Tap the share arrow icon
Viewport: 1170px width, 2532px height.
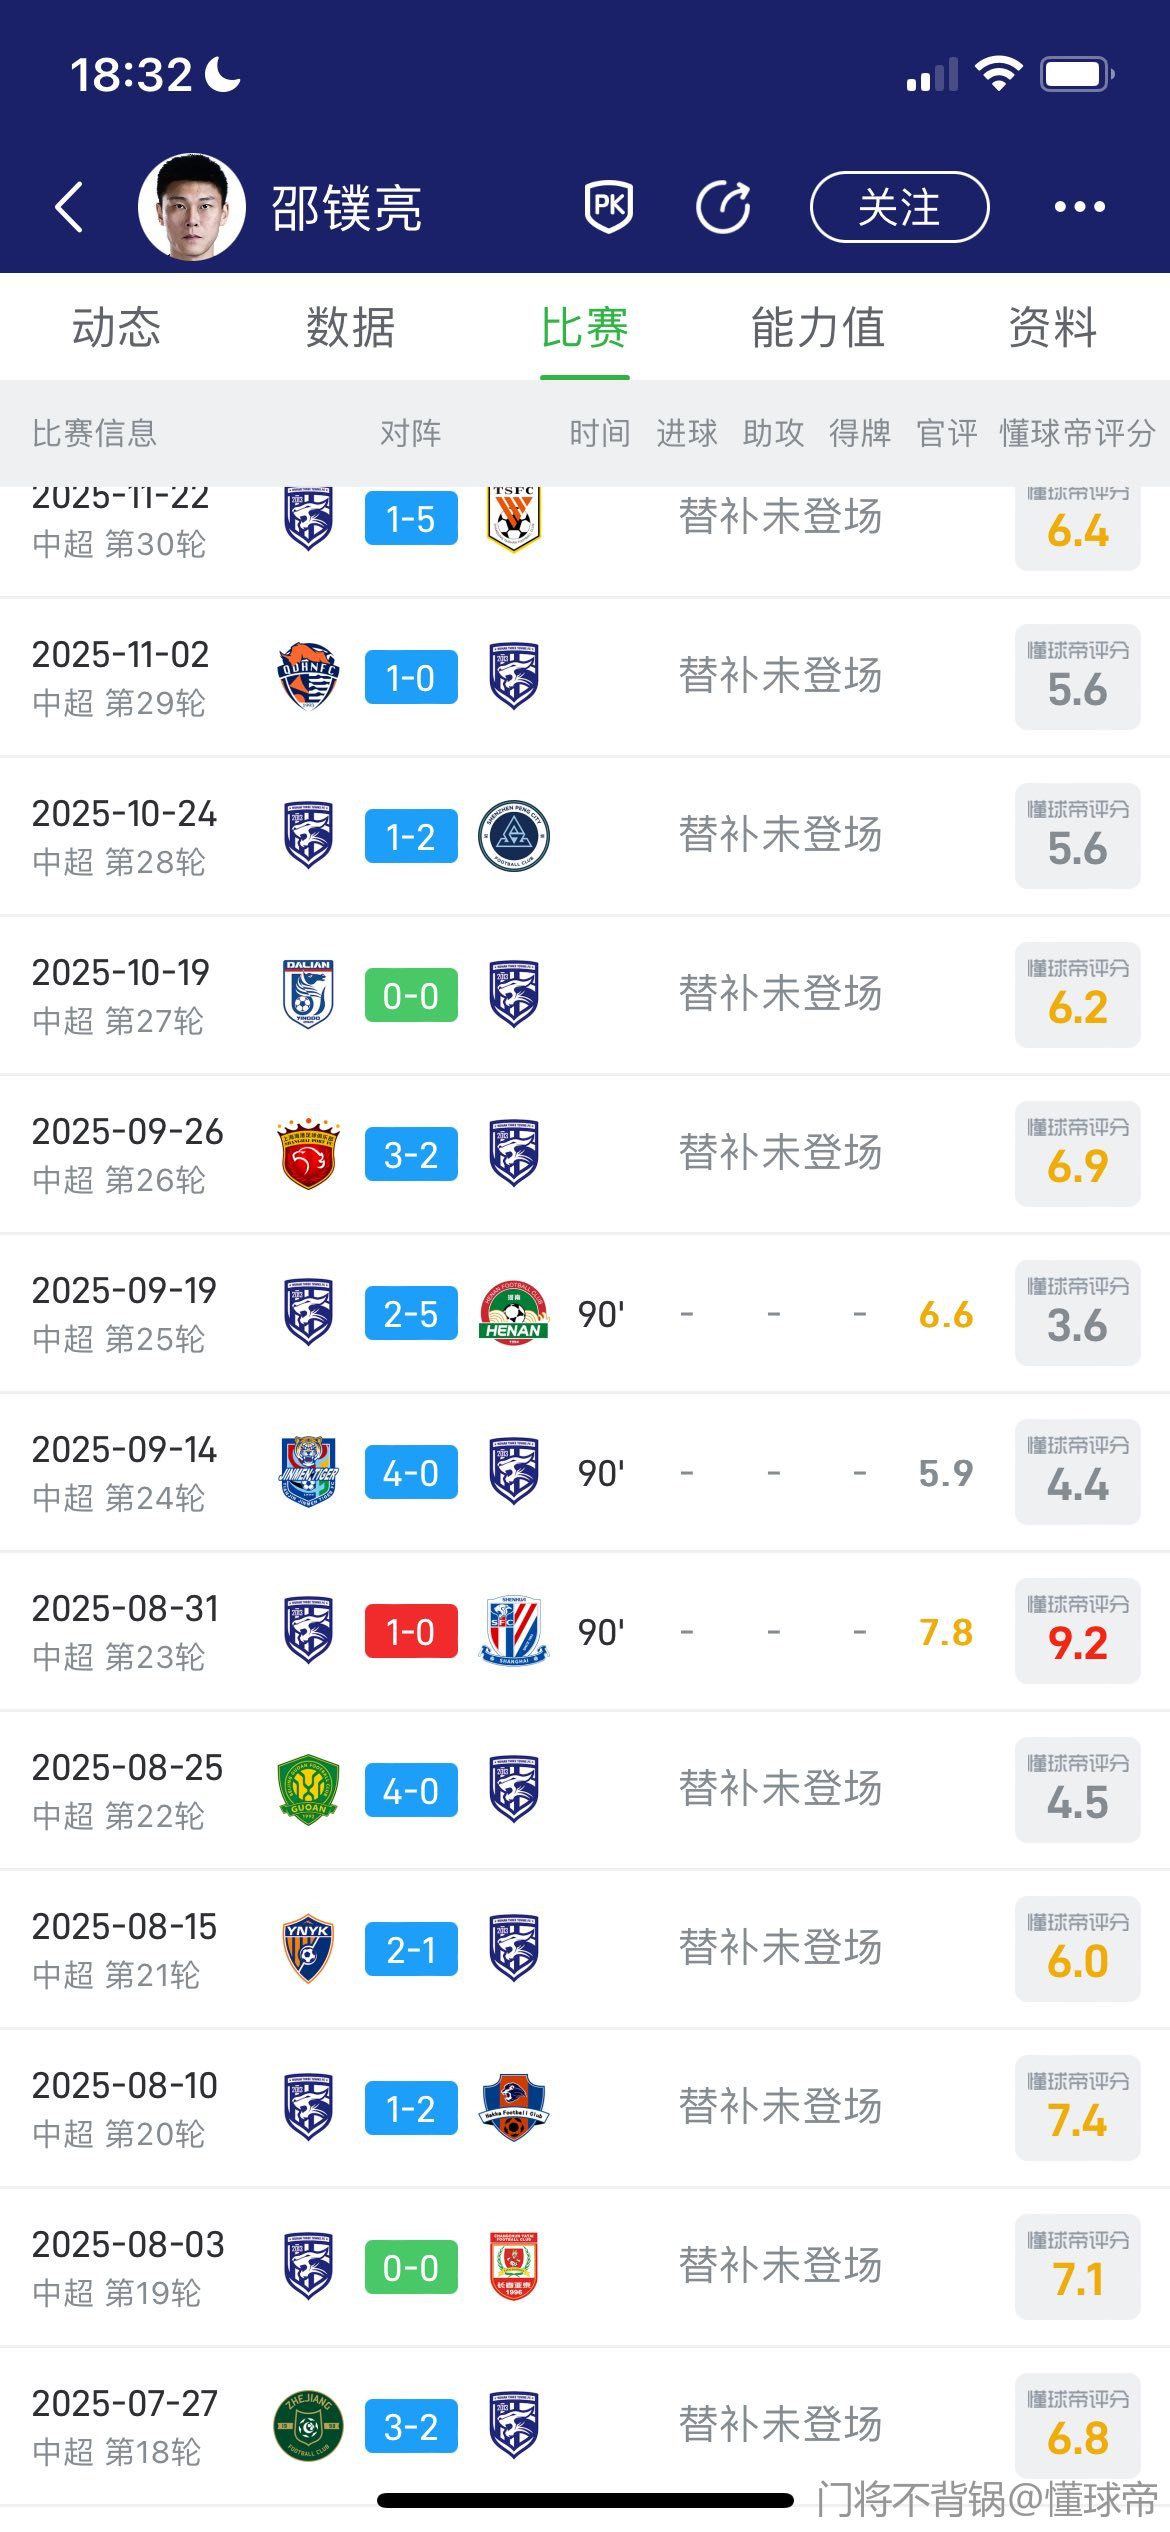tap(723, 207)
